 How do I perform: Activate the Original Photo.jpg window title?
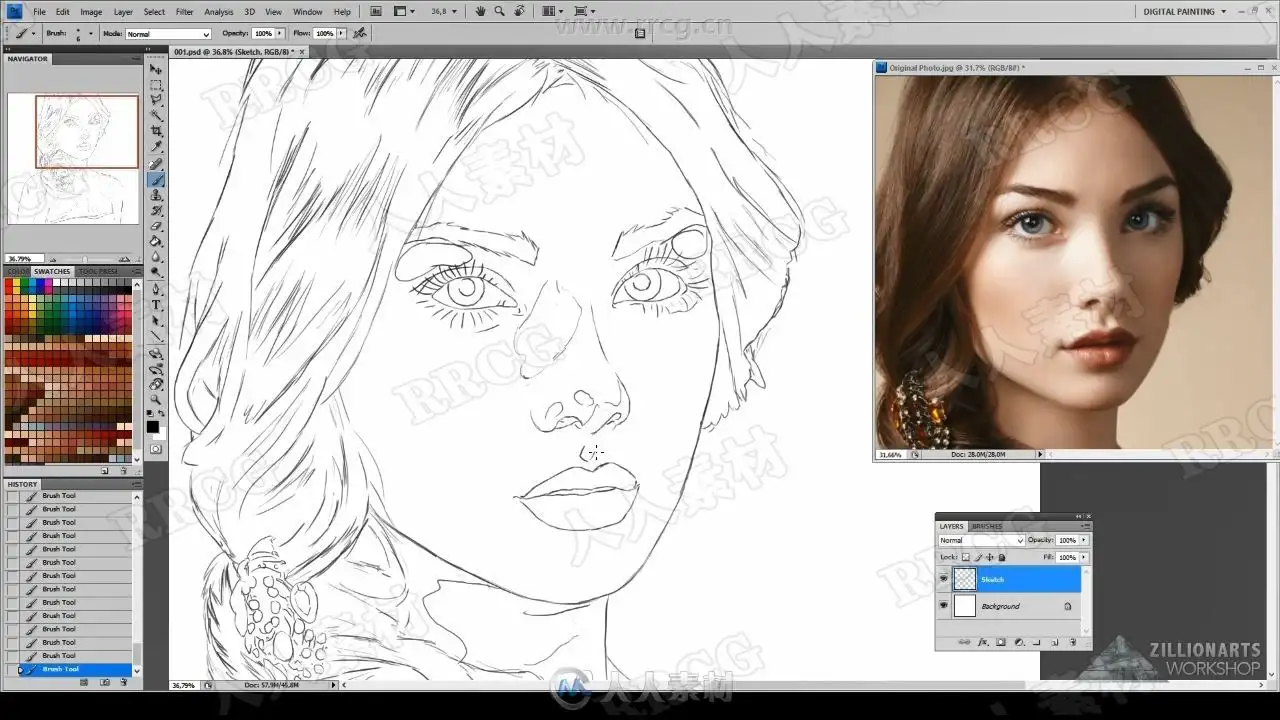950,68
